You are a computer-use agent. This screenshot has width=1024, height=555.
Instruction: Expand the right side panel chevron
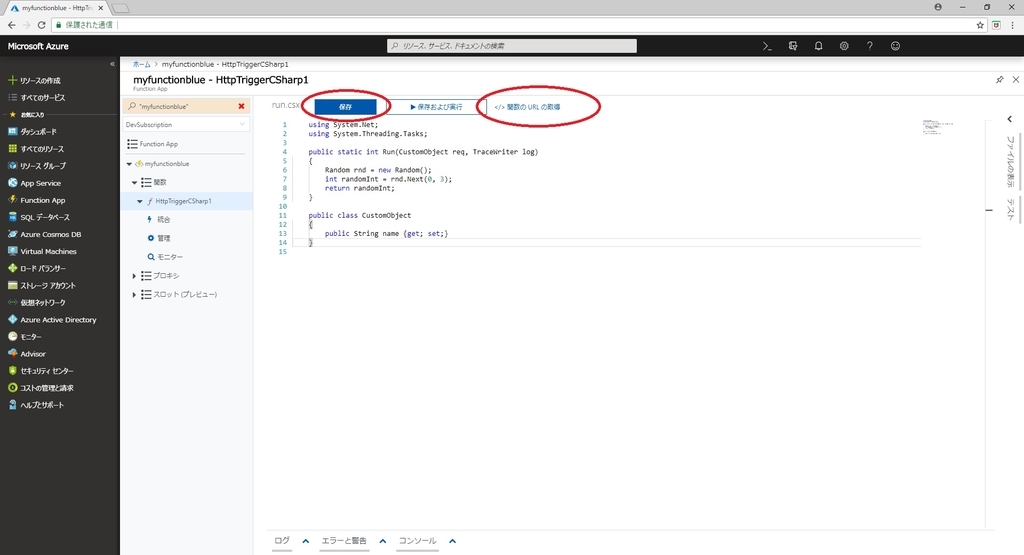pos(1010,119)
